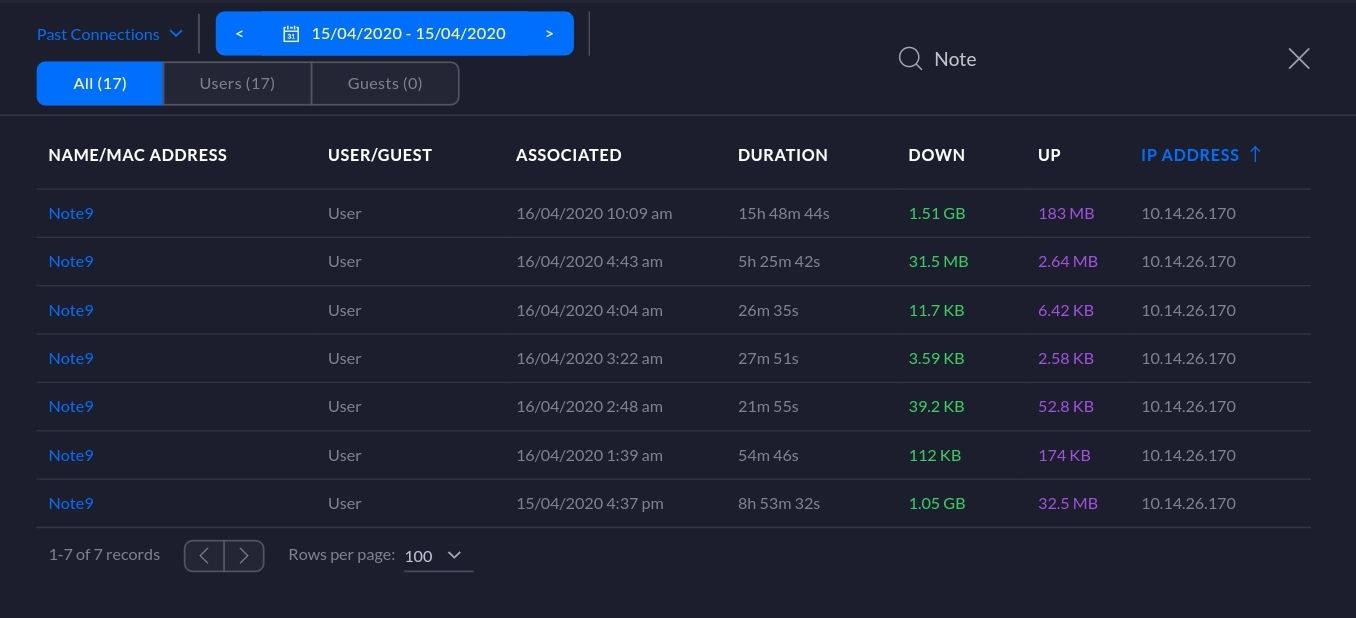The width and height of the screenshot is (1356, 618).
Task: Sort by Name/MAC Address column header
Action: (x=138, y=155)
